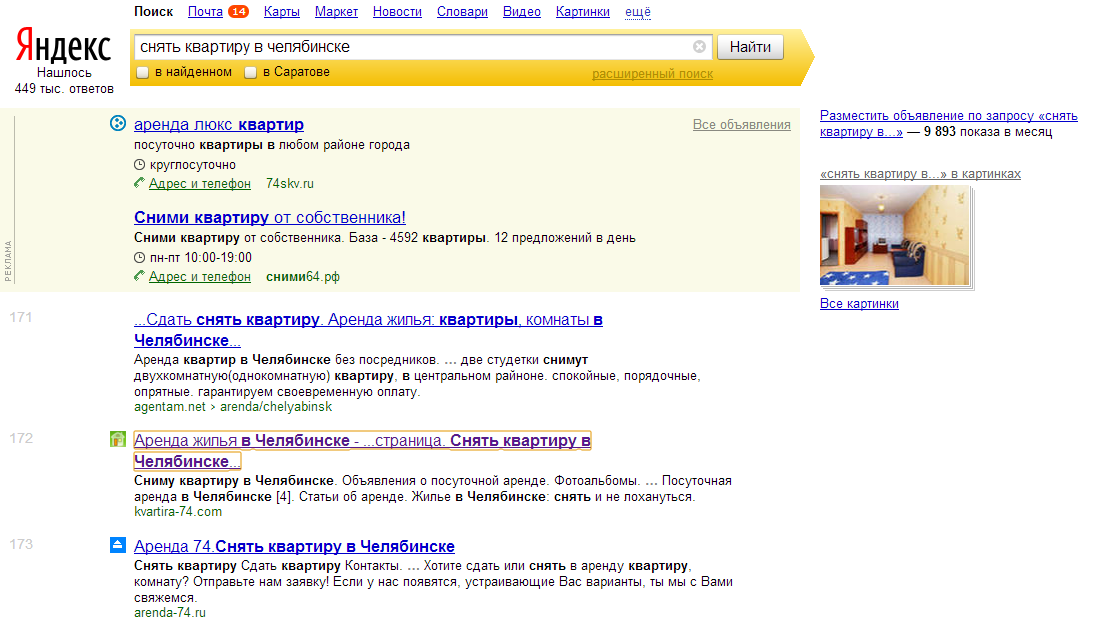This screenshot has width=1100, height=627.
Task: Click the clock icon next to 'пн-пт 10:00-19:00'
Action: [140, 257]
